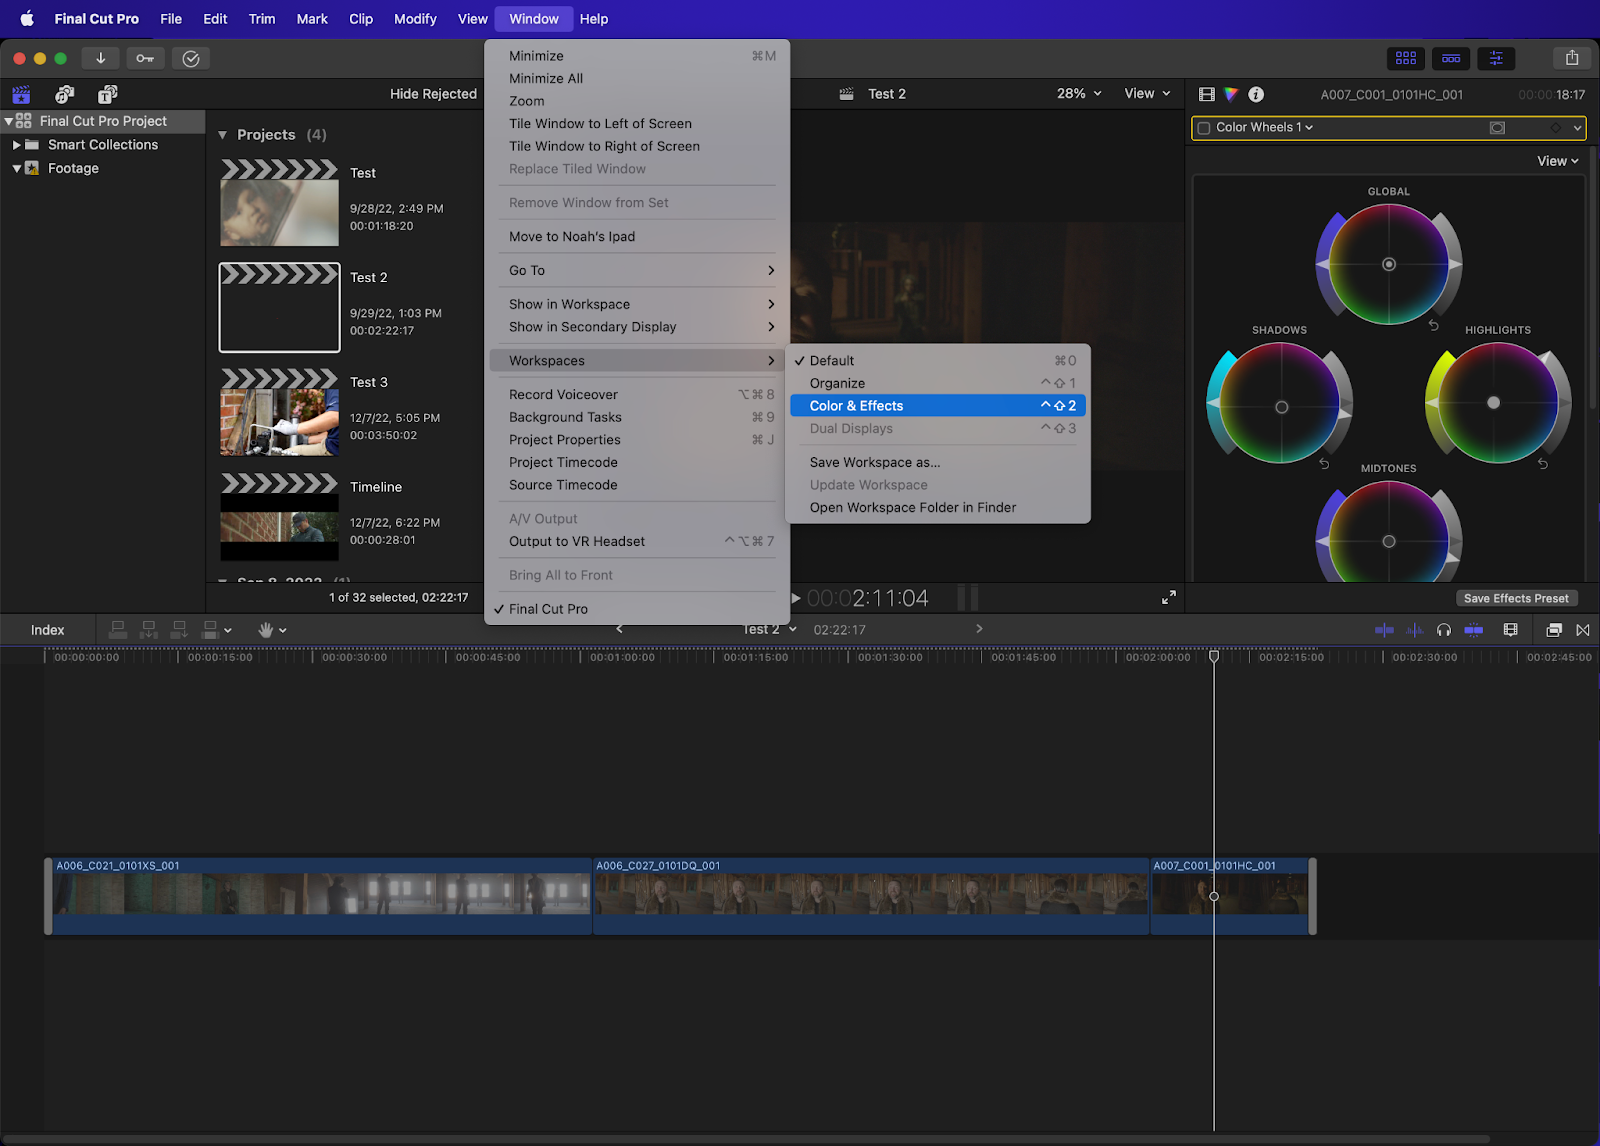Image resolution: width=1600 pixels, height=1146 pixels.
Task: Enable the Color Wheels 1 checkbox
Action: pyautogui.click(x=1204, y=128)
